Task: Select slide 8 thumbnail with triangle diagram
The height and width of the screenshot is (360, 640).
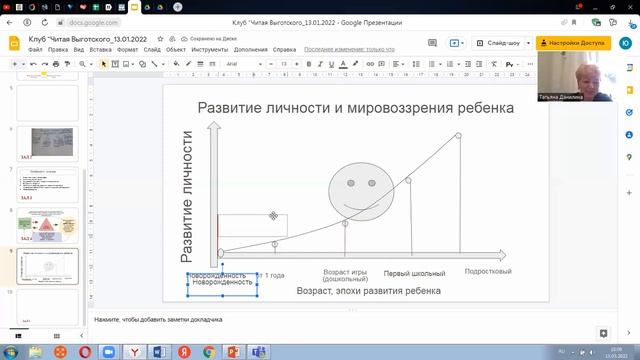Action: pos(47,225)
